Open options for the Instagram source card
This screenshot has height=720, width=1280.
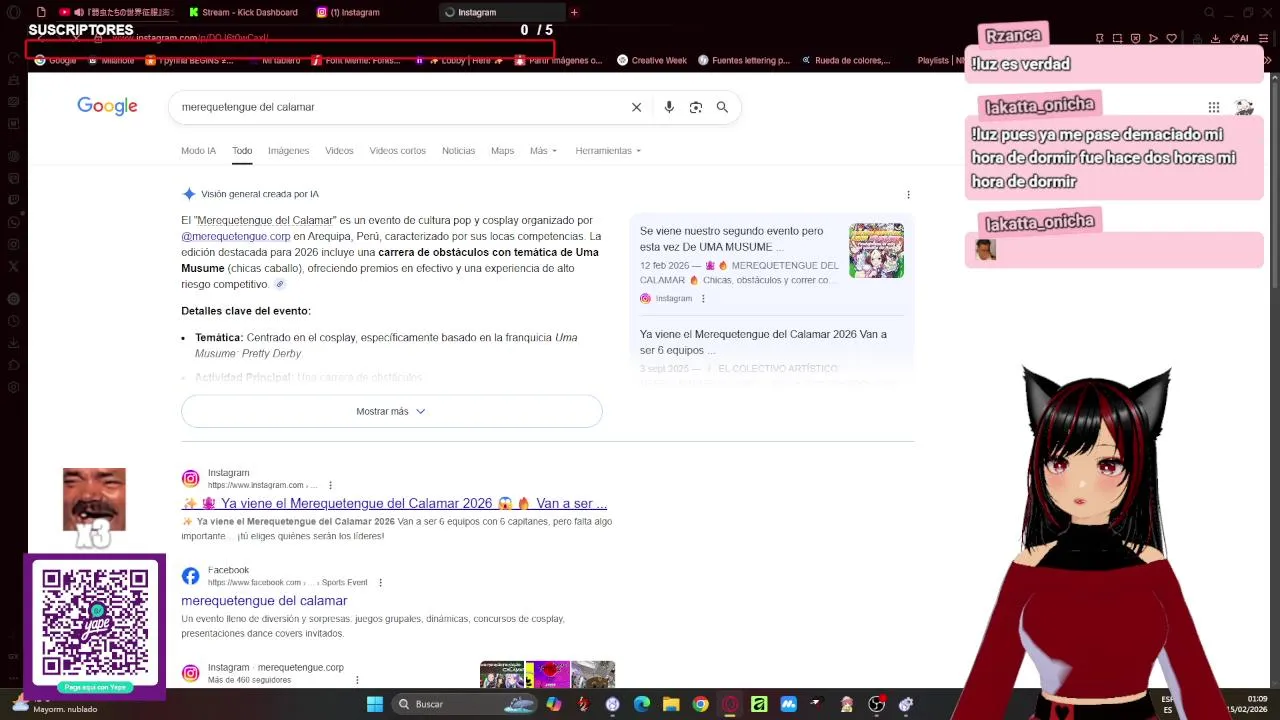point(703,298)
